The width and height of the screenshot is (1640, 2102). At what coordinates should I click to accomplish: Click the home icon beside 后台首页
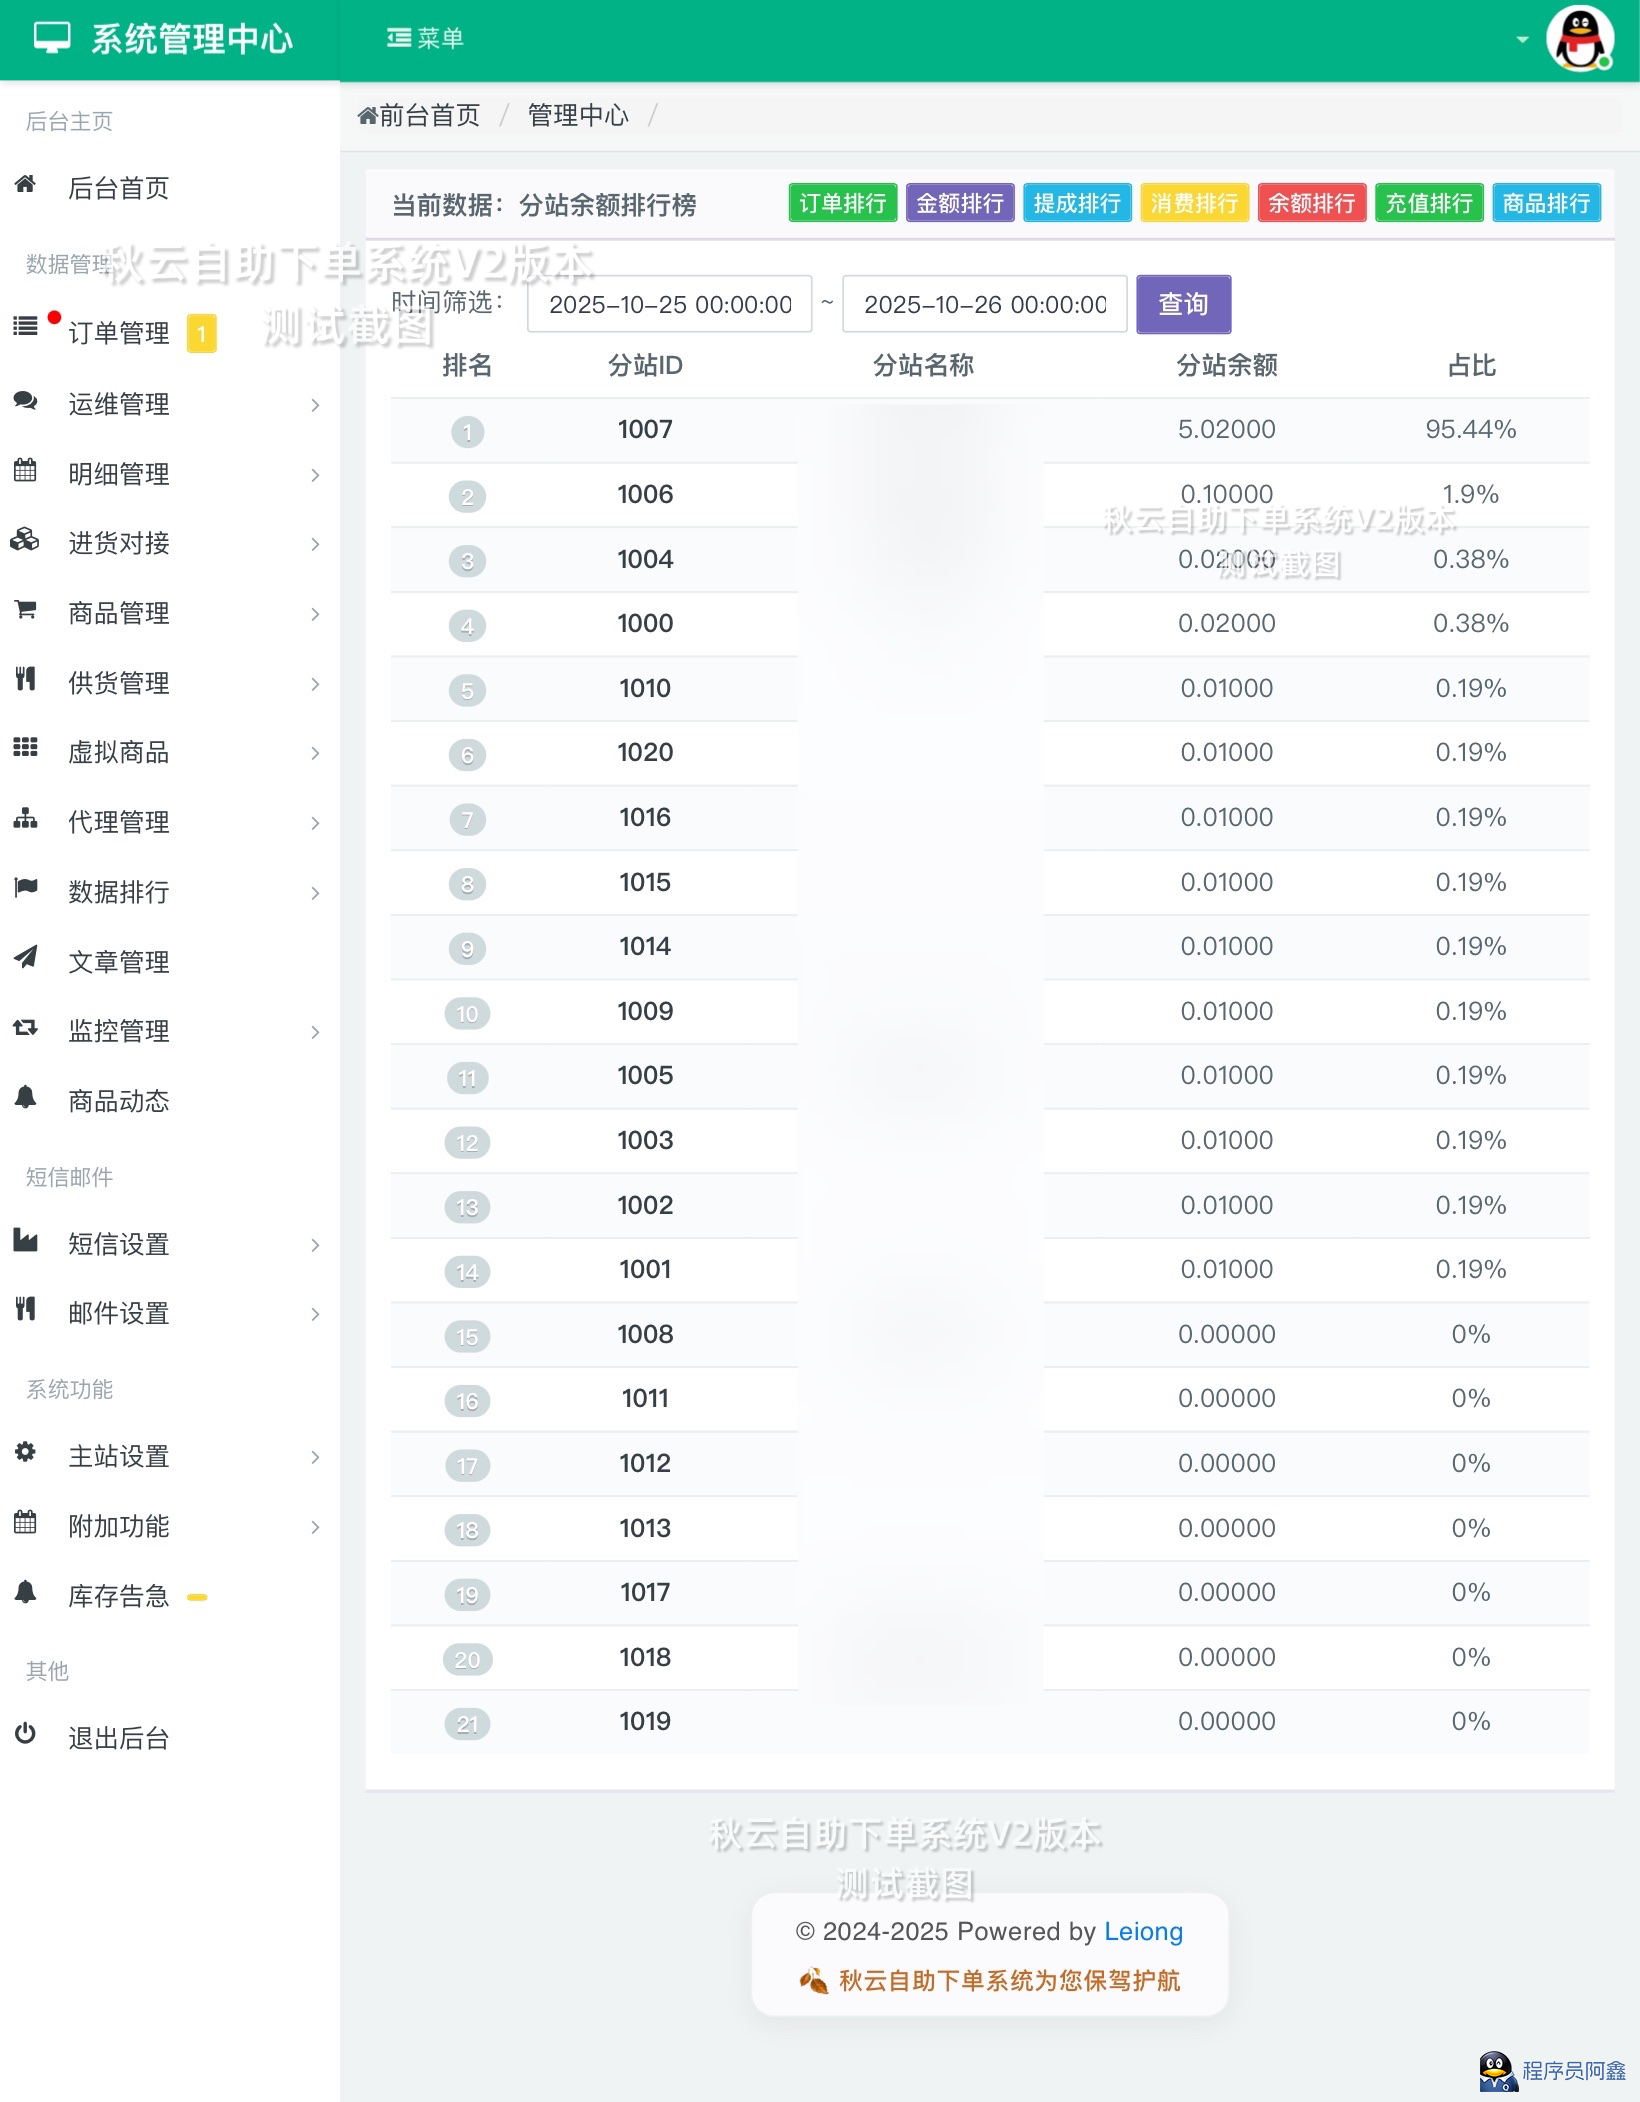point(25,184)
